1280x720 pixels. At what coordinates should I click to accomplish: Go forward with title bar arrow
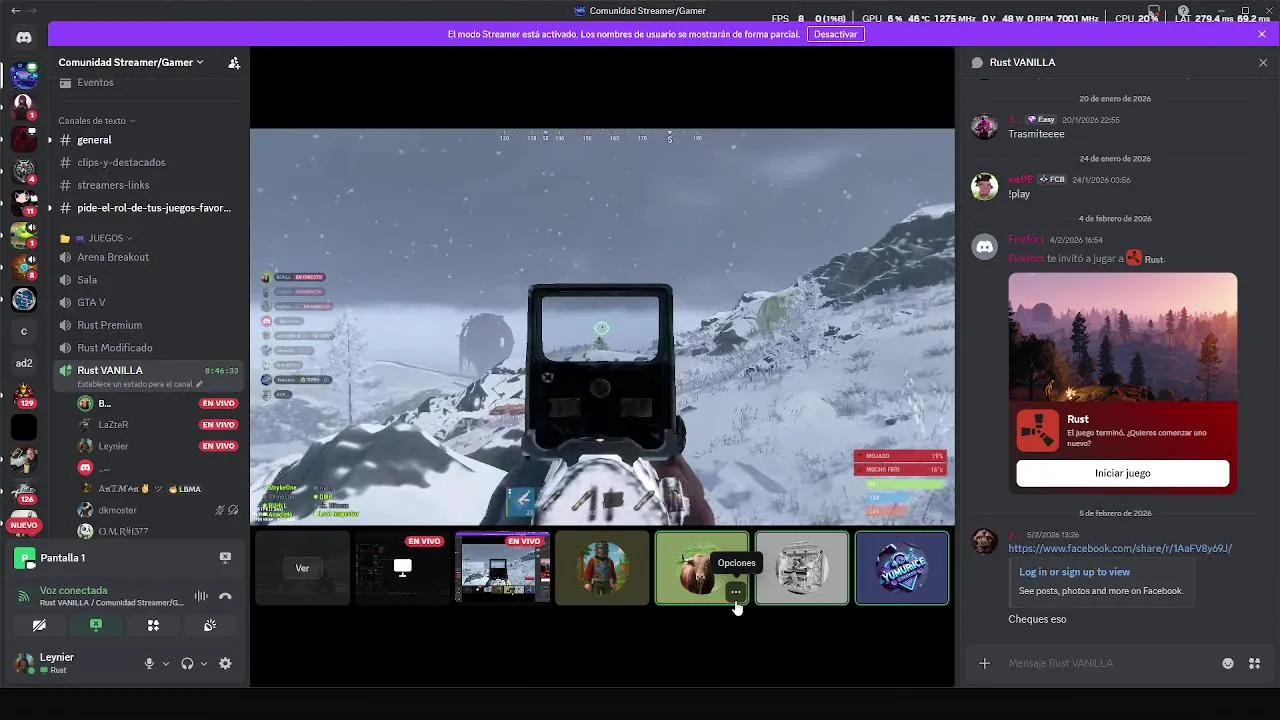34,10
